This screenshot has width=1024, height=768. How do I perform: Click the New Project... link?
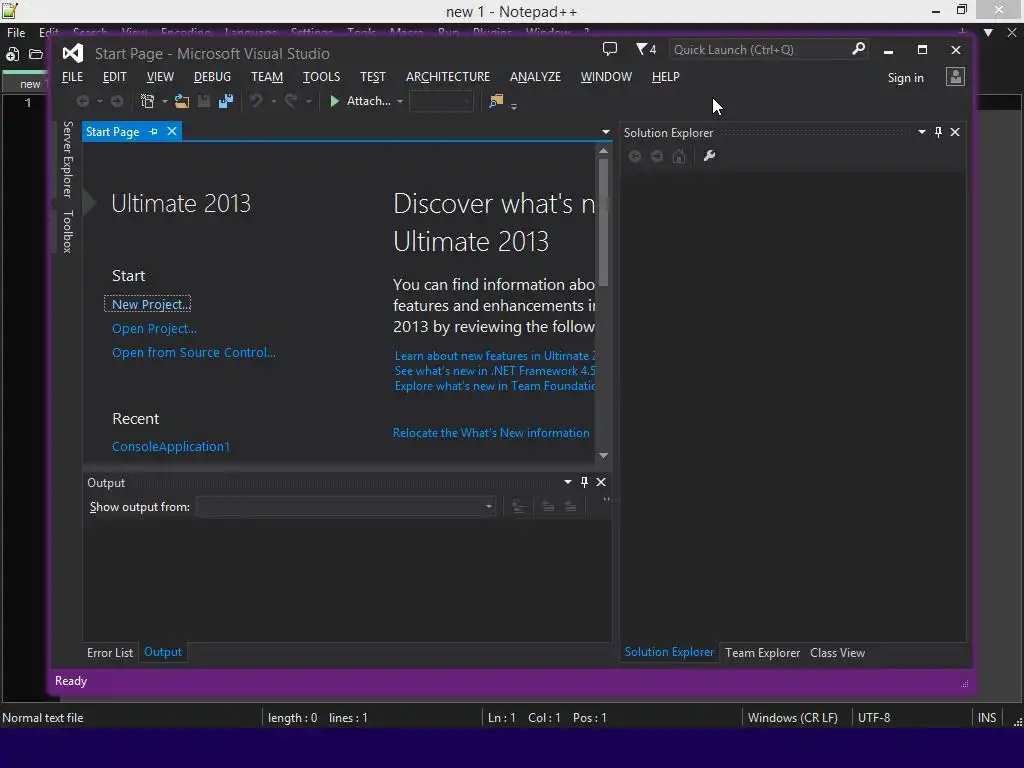point(151,304)
